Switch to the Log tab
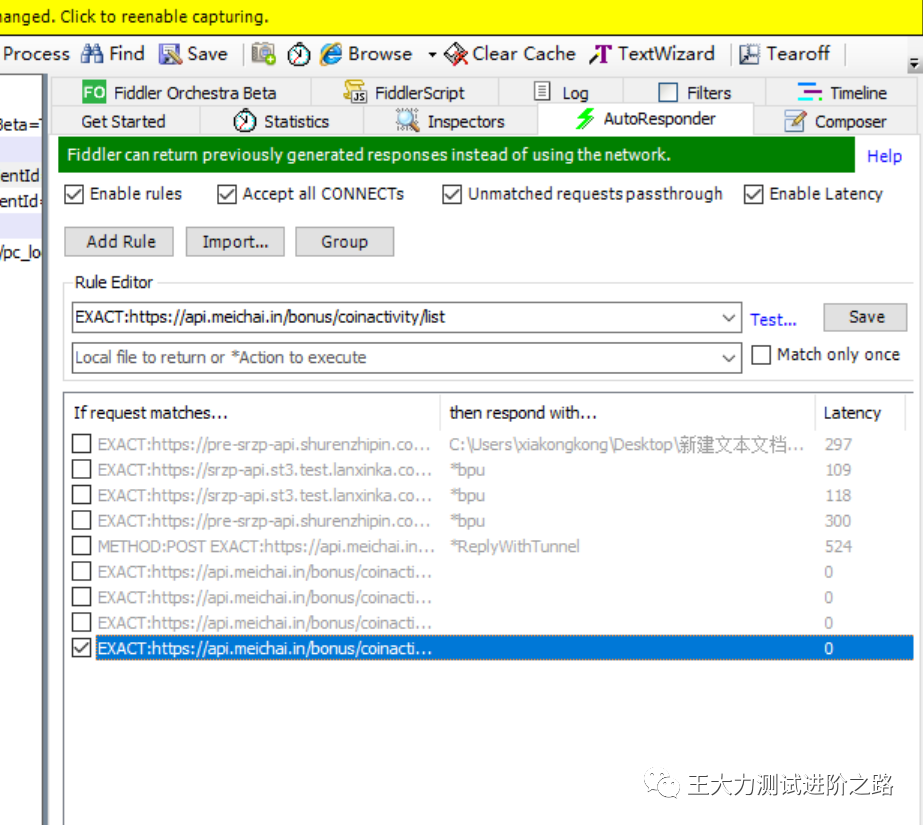This screenshot has width=923, height=825. point(561,92)
